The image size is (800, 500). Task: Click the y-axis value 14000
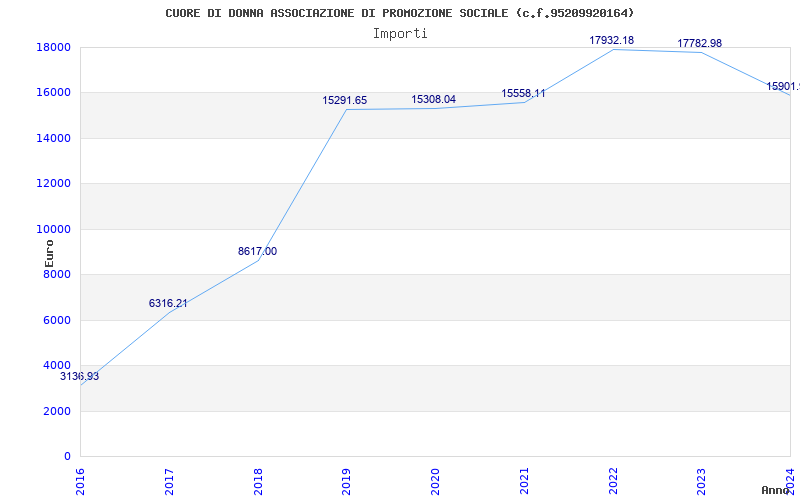tap(53, 138)
